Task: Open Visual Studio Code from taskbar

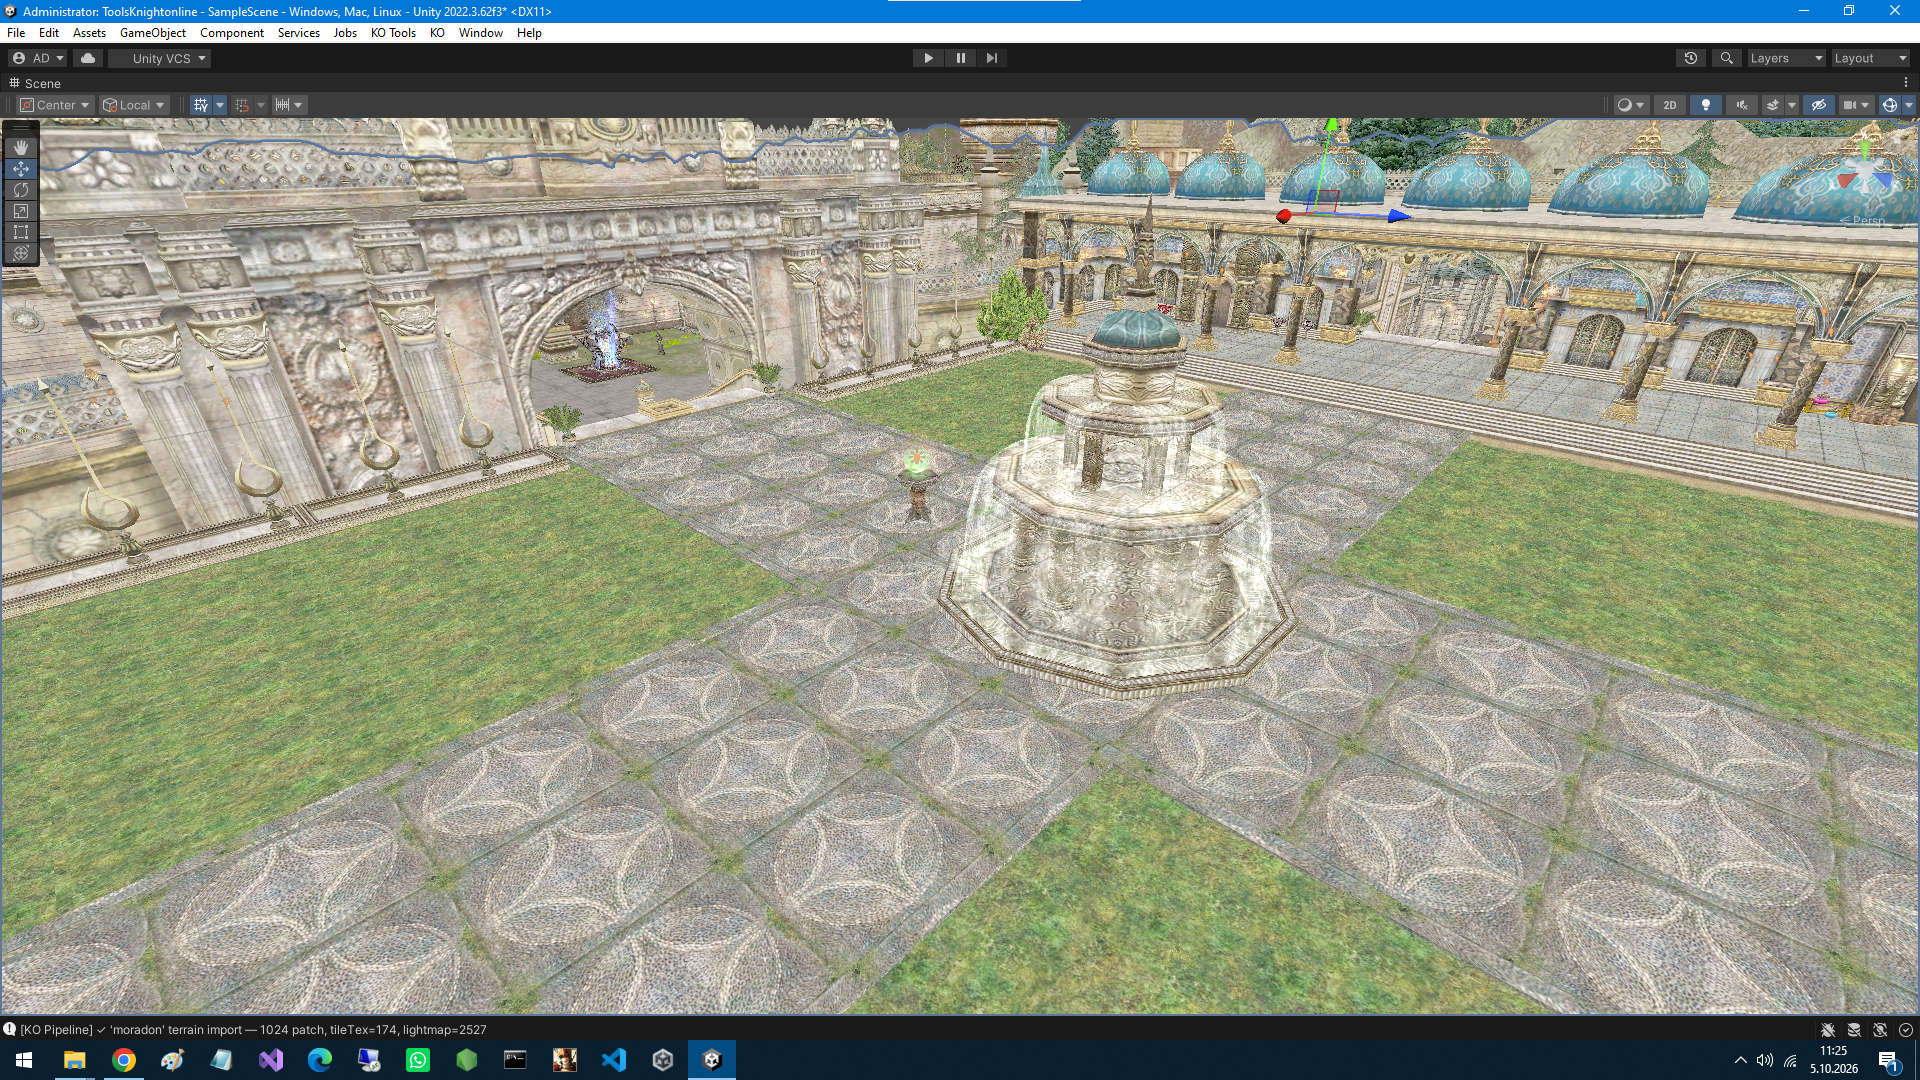Action: (x=614, y=1060)
